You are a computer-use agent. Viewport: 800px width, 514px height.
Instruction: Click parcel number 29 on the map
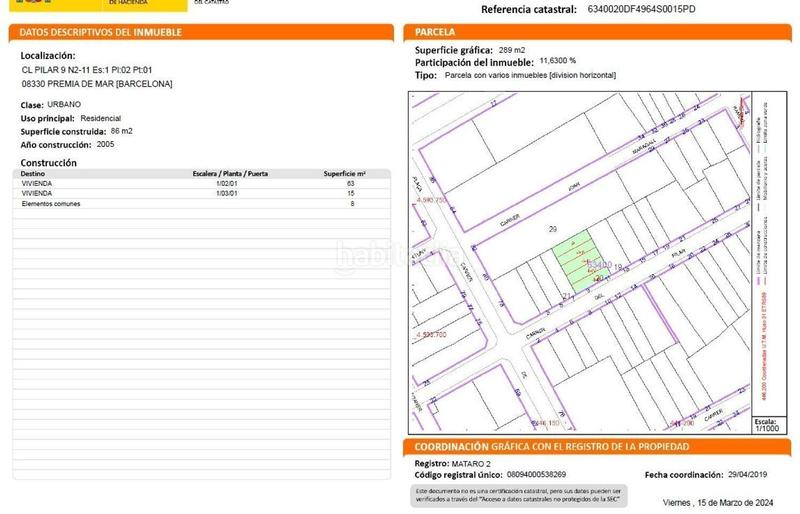click(553, 230)
